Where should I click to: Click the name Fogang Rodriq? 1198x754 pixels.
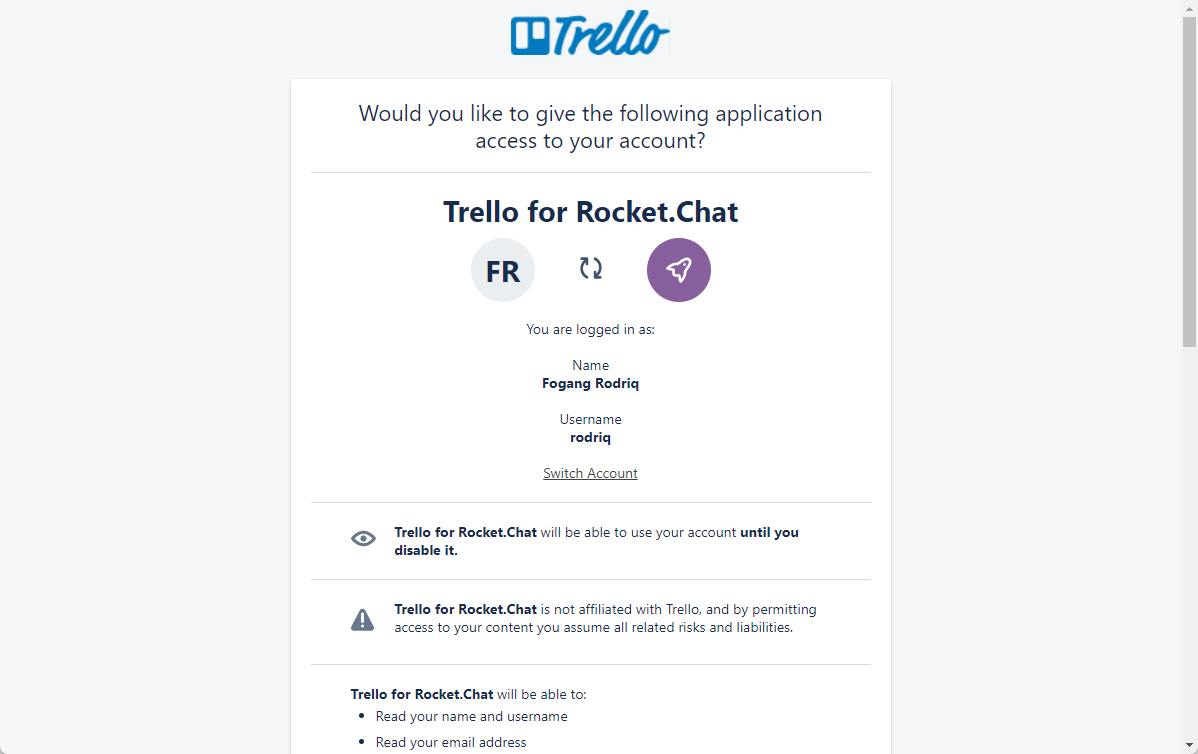[x=591, y=383]
